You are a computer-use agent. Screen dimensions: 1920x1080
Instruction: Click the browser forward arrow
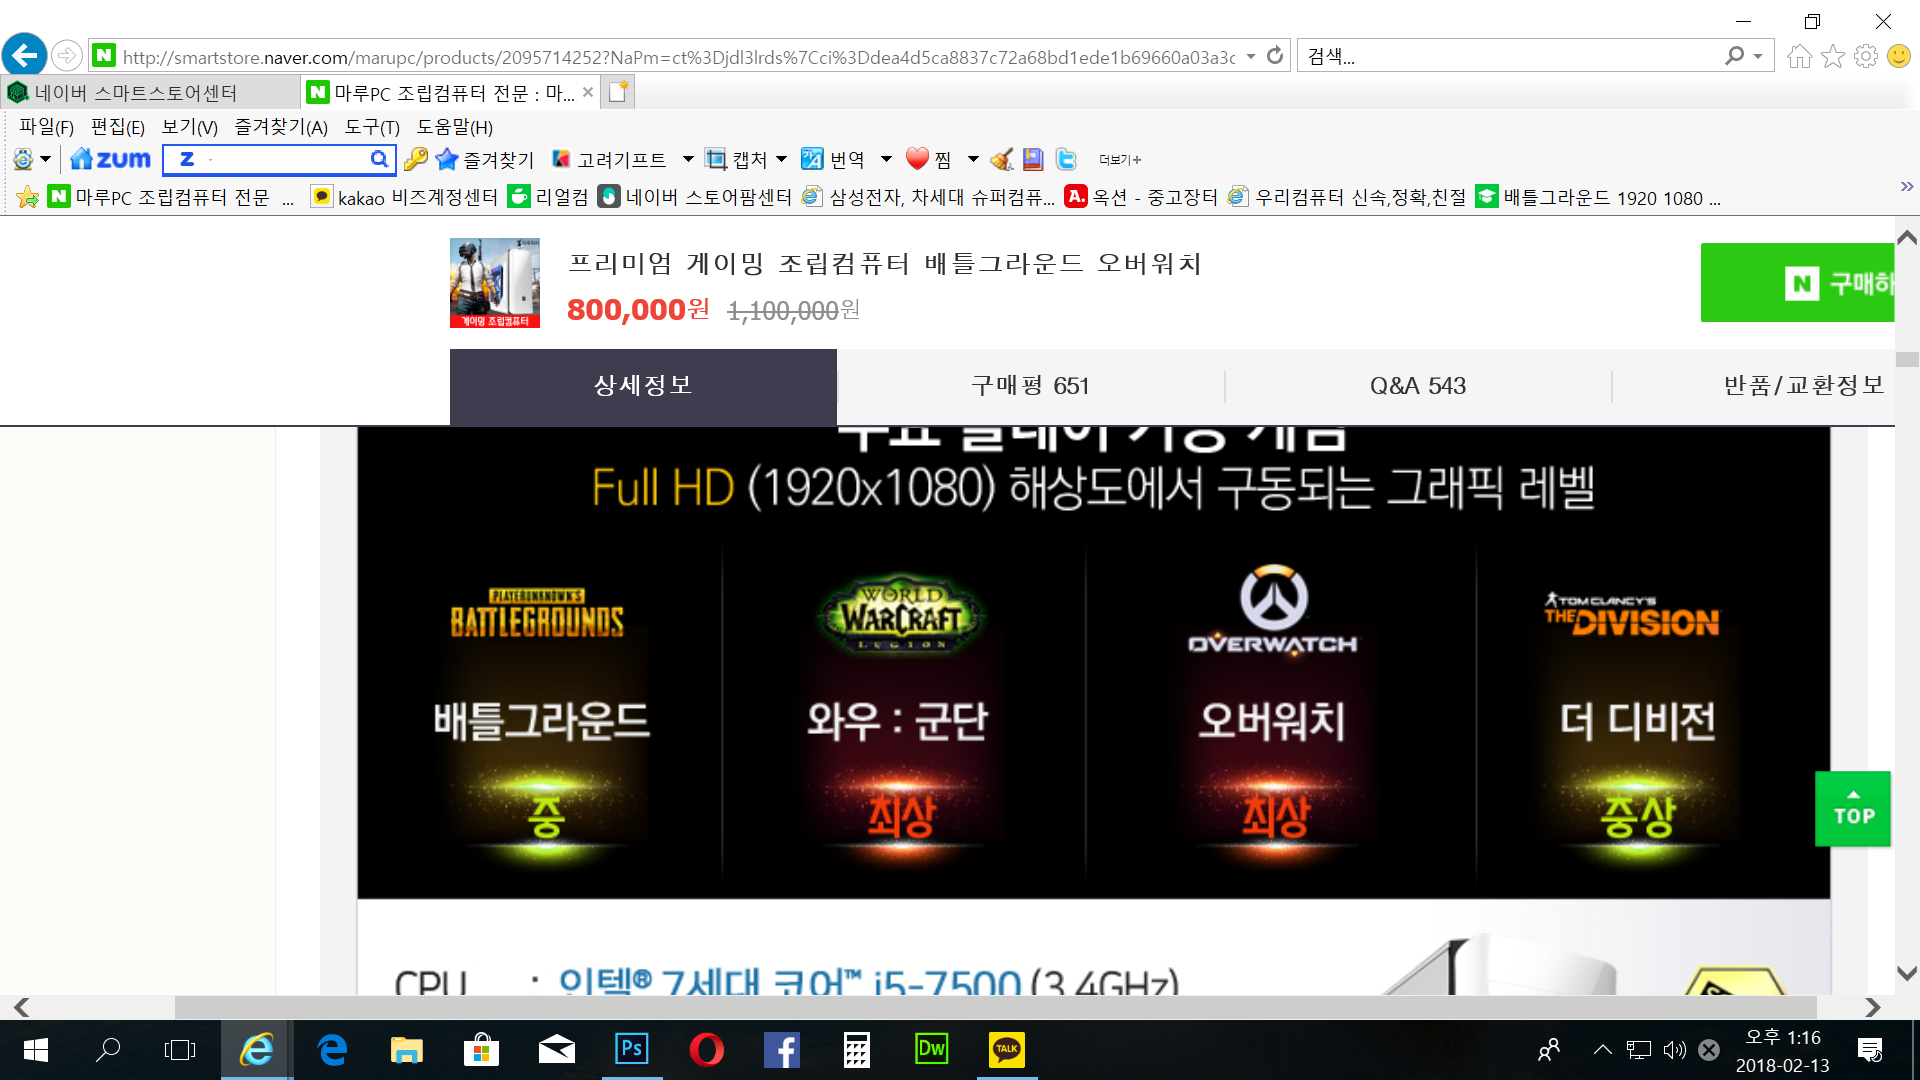click(66, 55)
